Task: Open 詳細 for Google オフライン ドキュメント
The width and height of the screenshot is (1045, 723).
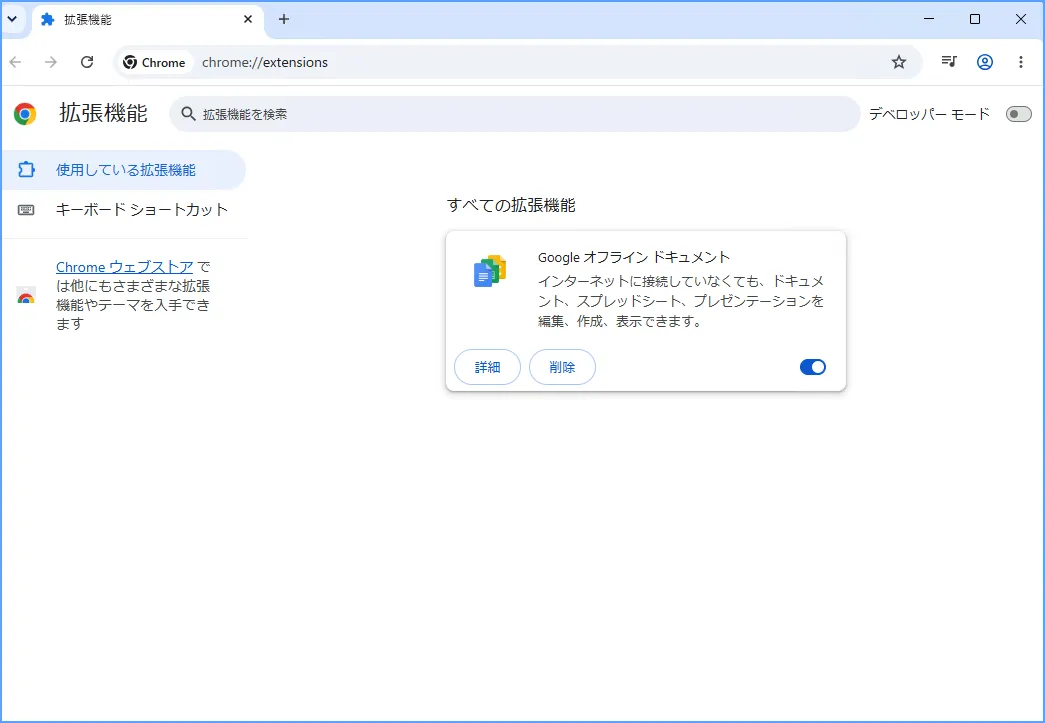Action: tap(487, 367)
